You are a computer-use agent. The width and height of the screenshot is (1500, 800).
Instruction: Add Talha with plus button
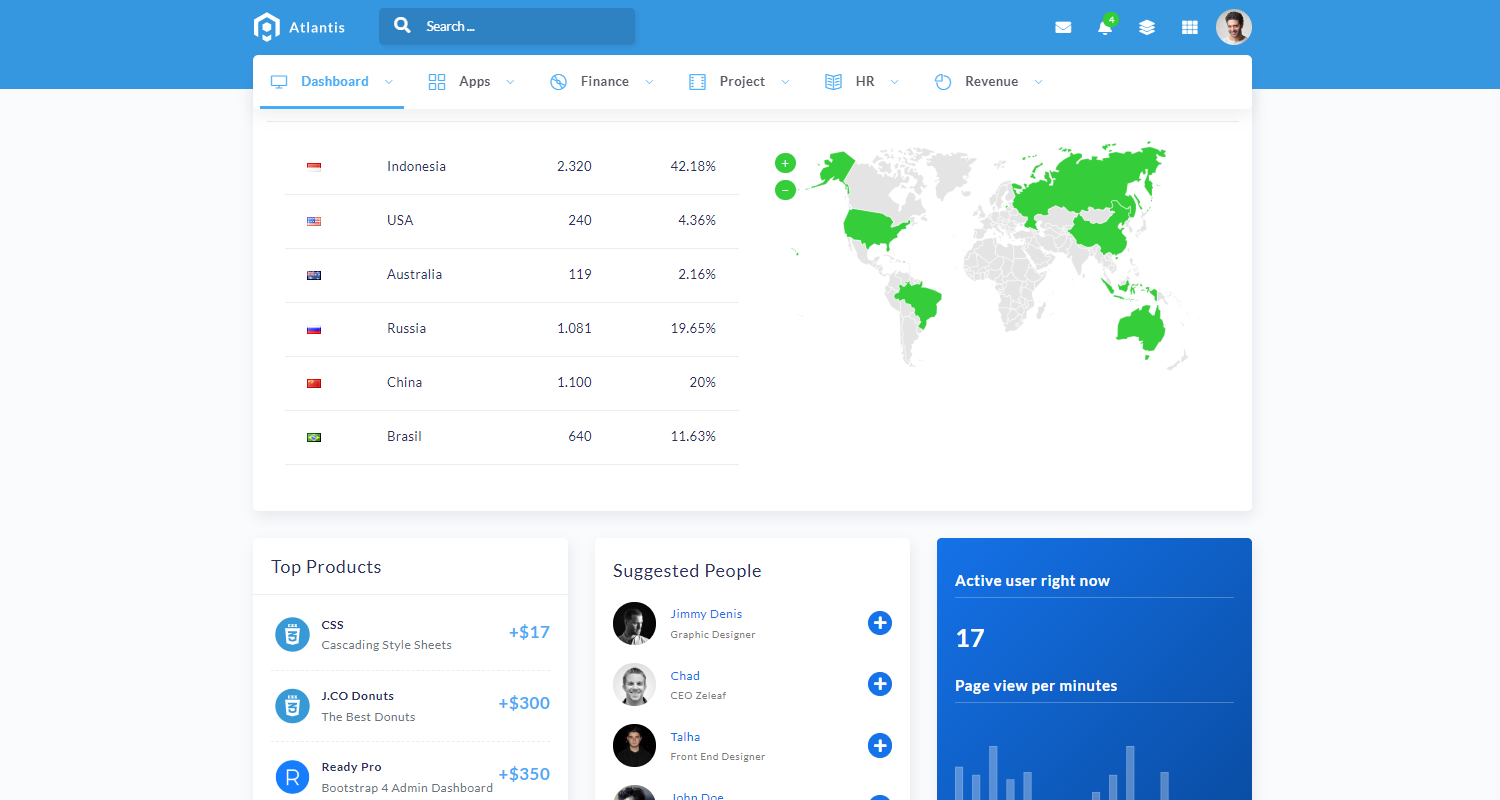point(880,745)
